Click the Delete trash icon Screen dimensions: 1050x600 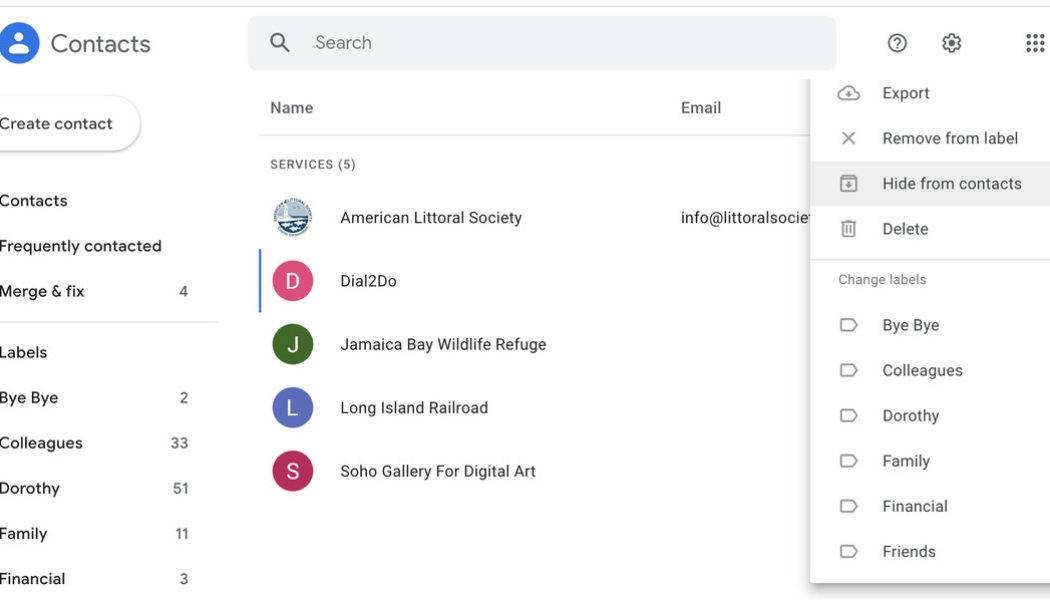(x=849, y=228)
